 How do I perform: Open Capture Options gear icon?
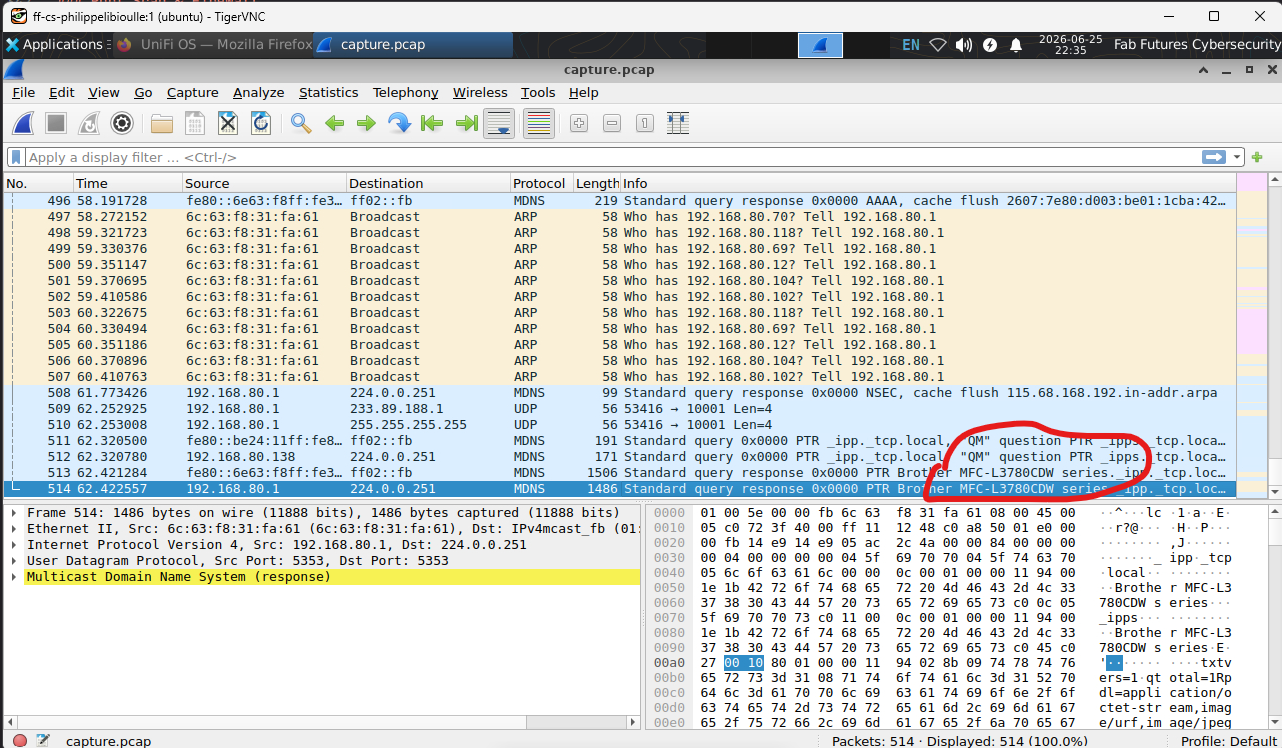(122, 123)
